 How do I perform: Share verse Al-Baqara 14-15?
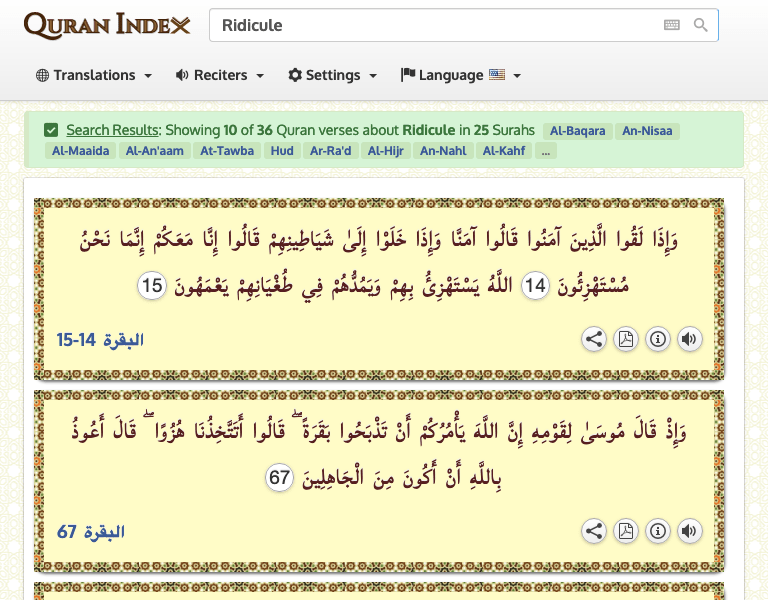(594, 339)
